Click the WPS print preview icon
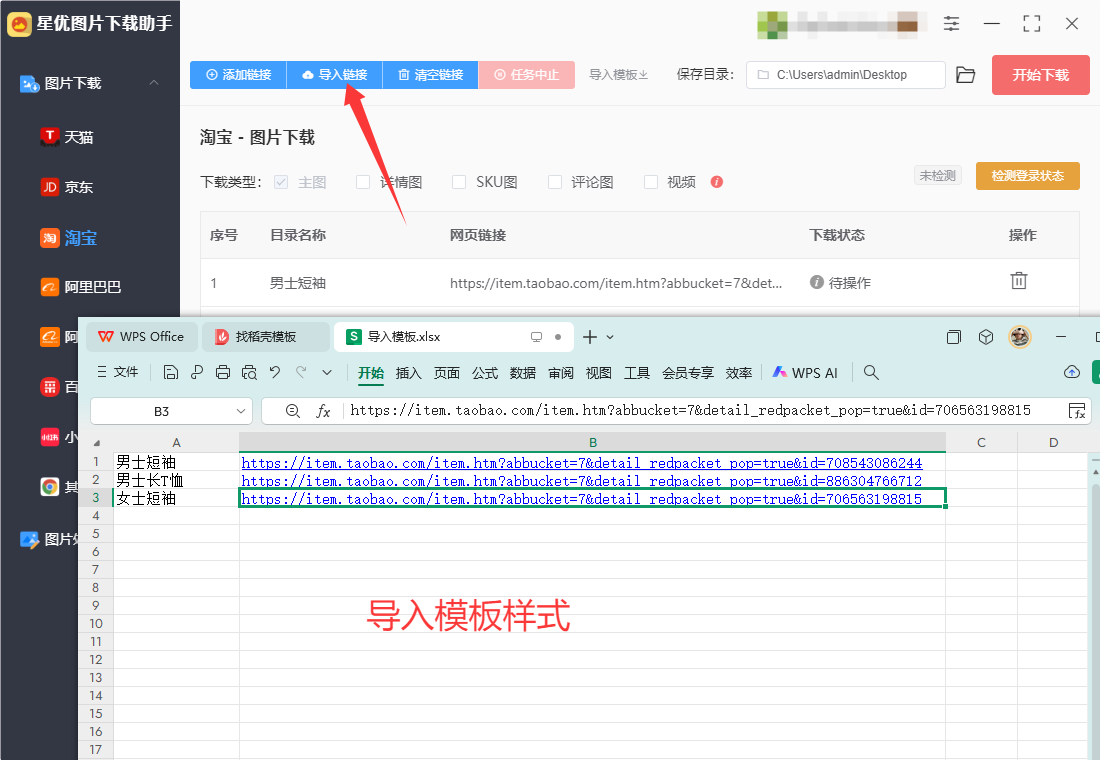This screenshot has height=760, width=1100. click(249, 372)
